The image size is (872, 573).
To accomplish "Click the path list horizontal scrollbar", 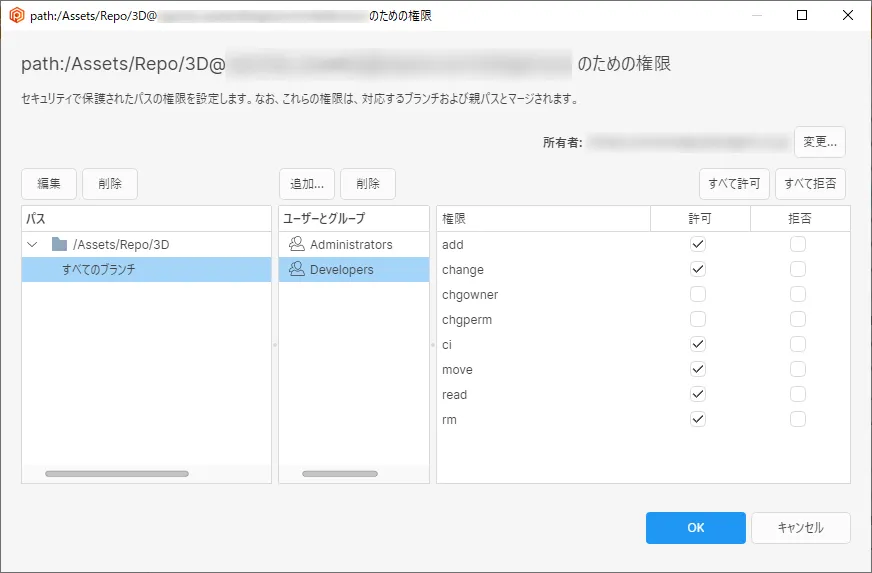I will pyautogui.click(x=117, y=474).
